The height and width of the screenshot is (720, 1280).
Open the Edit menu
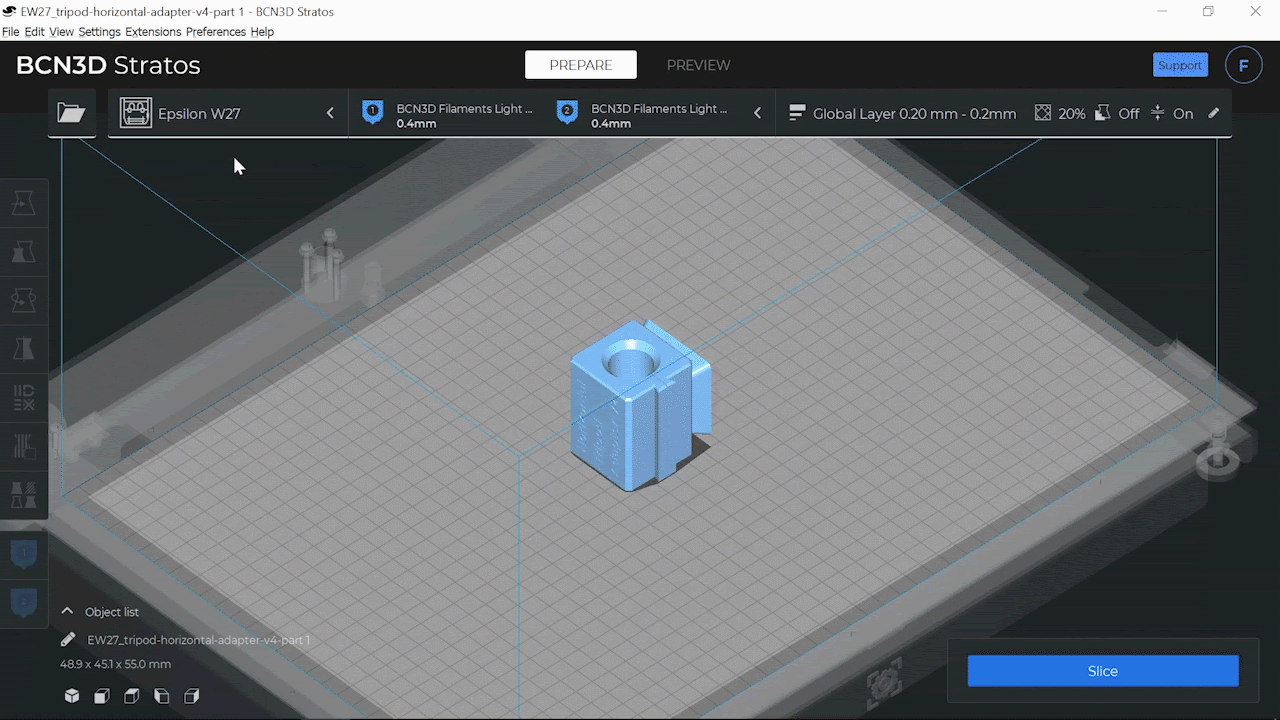[34, 32]
